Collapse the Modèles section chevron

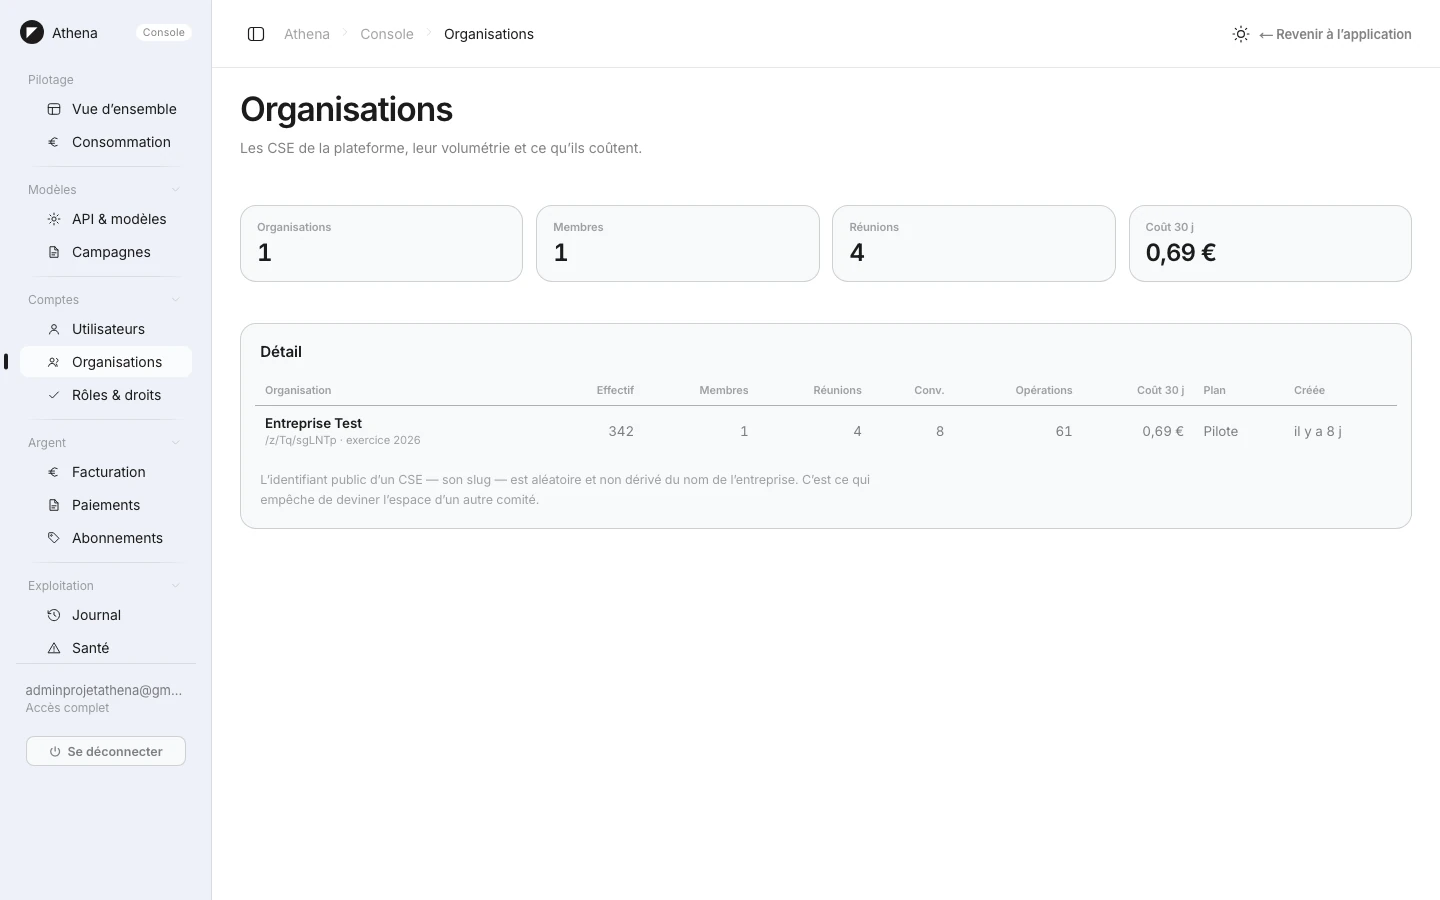pos(176,190)
